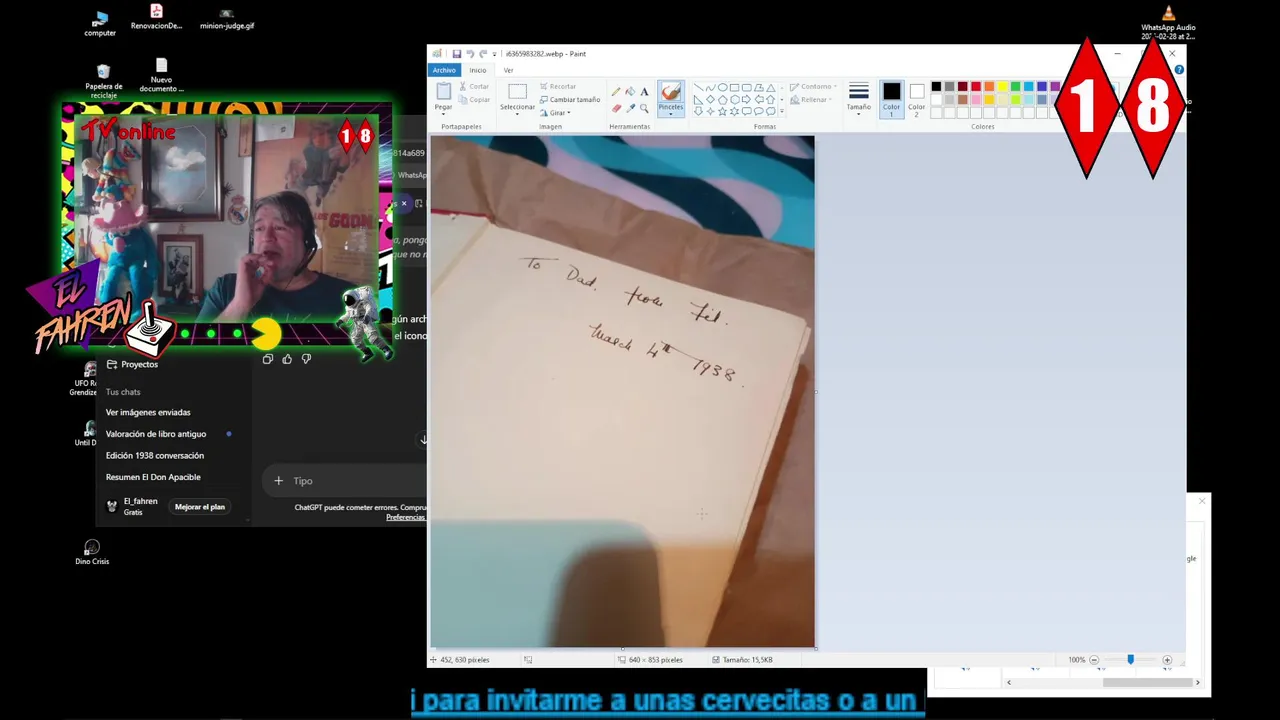Click the WhatsApp Audio VLC desktop file
This screenshot has height=720, width=1280.
point(1168,23)
